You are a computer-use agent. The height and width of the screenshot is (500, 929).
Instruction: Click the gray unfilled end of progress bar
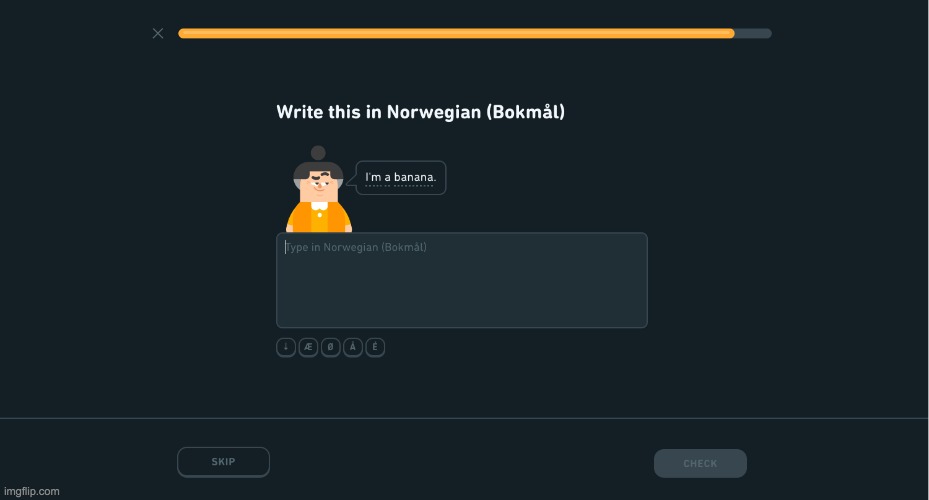[754, 33]
